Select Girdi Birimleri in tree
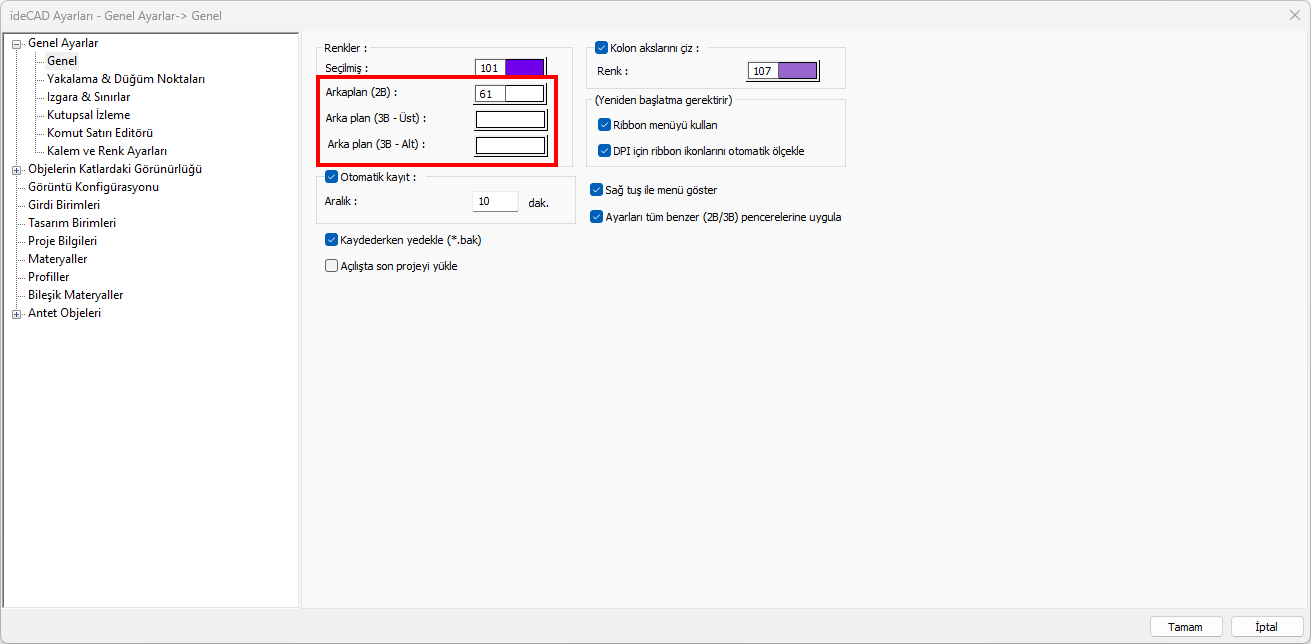The image size is (1311, 644). (64, 205)
